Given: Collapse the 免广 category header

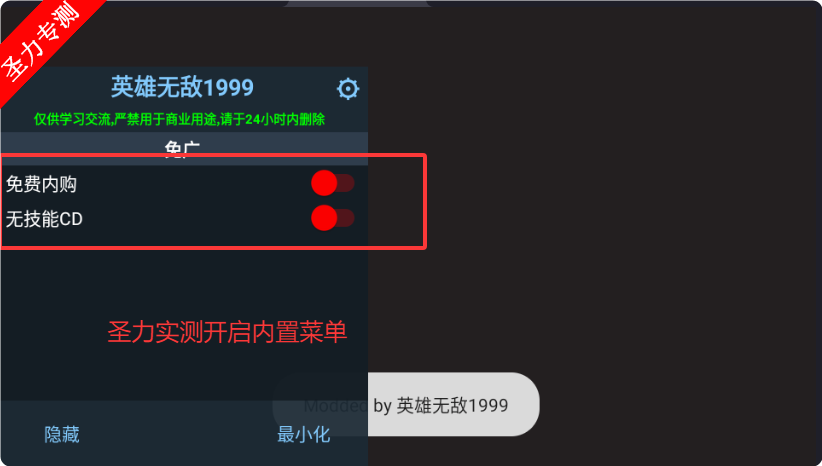Looking at the screenshot, I should pos(184,148).
